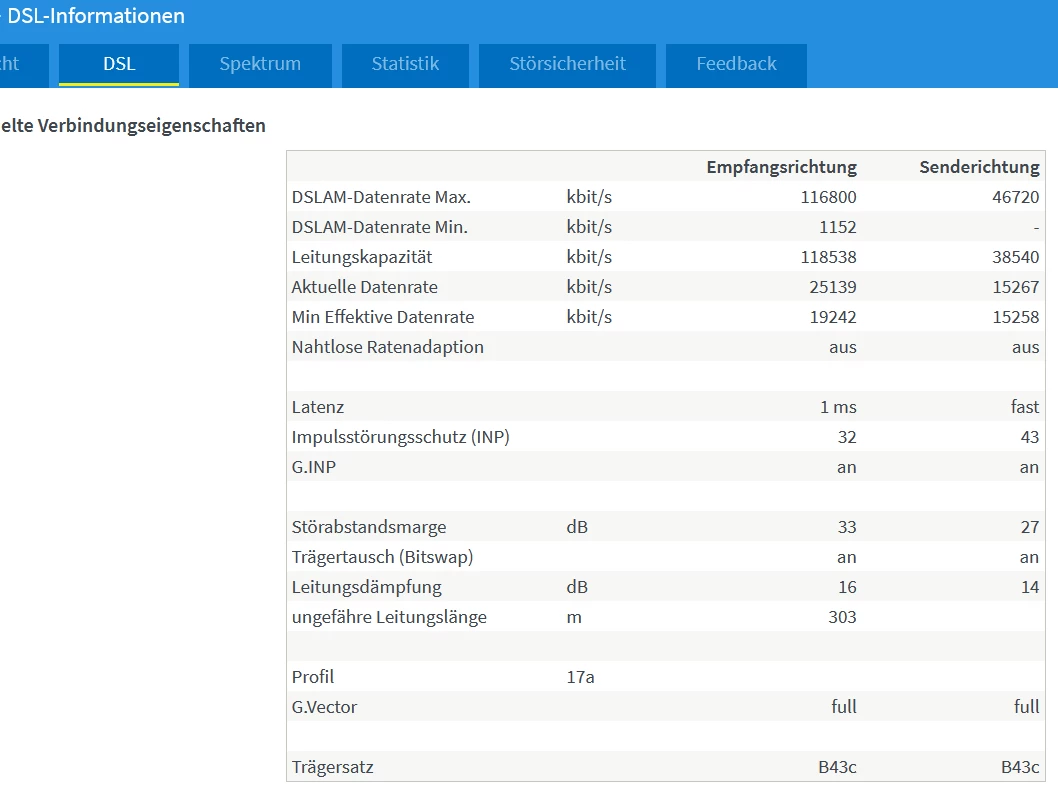Viewport: 1058px width, 788px height.
Task: Click the G.Vector row label
Action: 324,707
